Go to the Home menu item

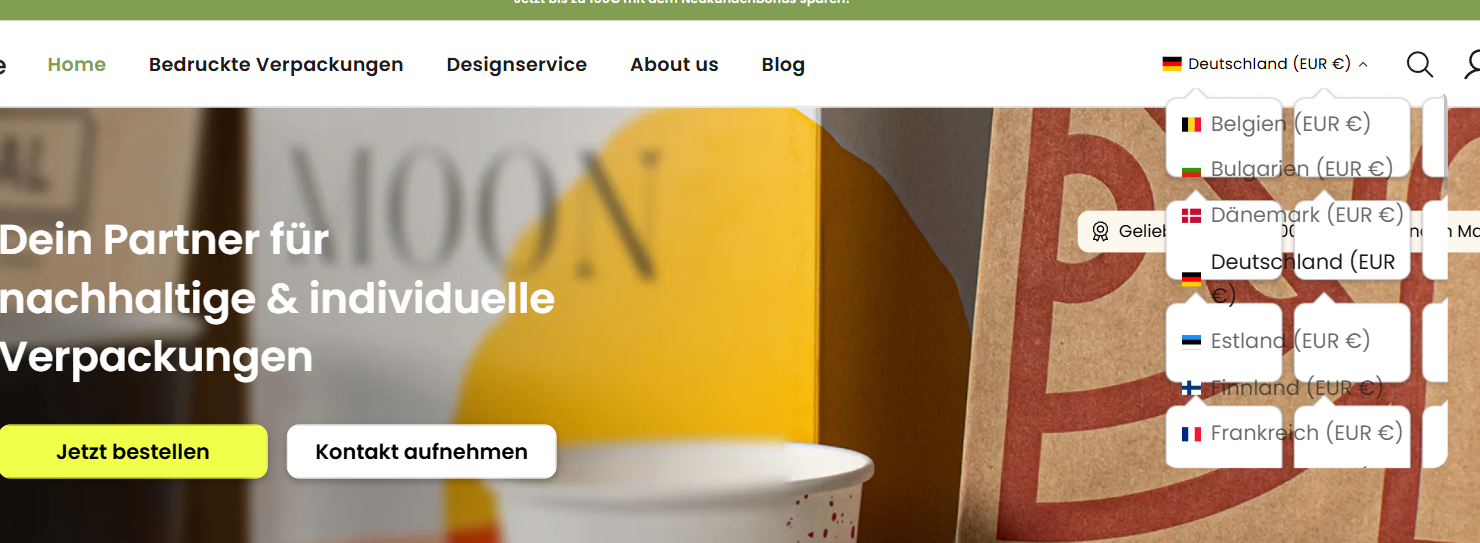[x=77, y=65]
